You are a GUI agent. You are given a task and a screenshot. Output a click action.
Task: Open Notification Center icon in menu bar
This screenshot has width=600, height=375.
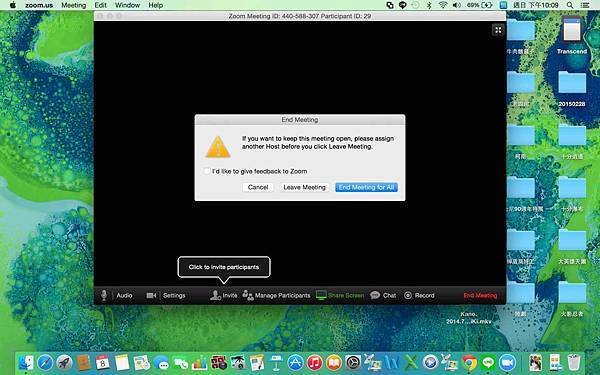(585, 5)
